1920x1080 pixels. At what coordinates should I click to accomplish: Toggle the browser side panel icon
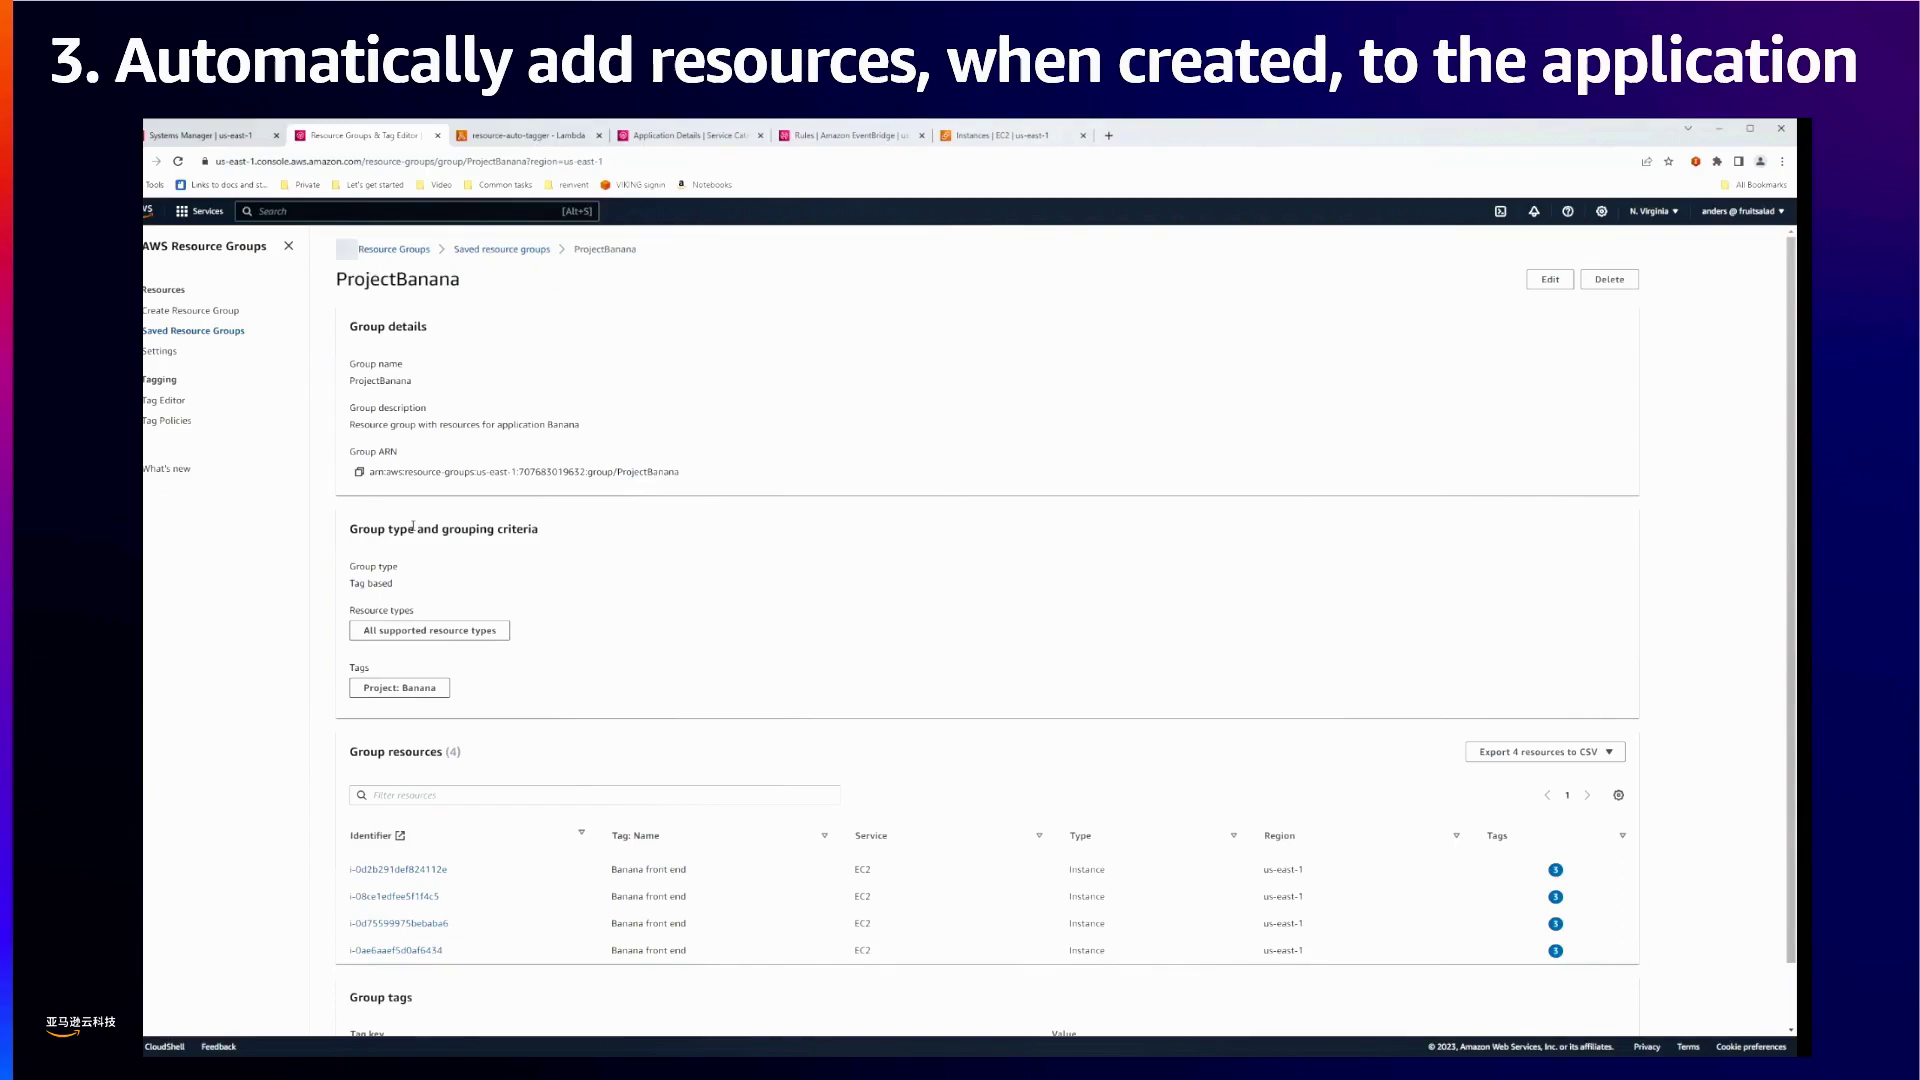1739,161
